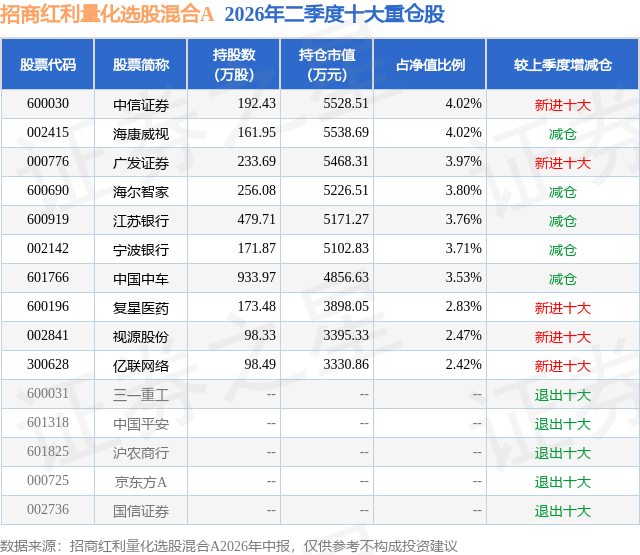
Task: Click 江苏银行 stock name
Action: [x=141, y=221]
